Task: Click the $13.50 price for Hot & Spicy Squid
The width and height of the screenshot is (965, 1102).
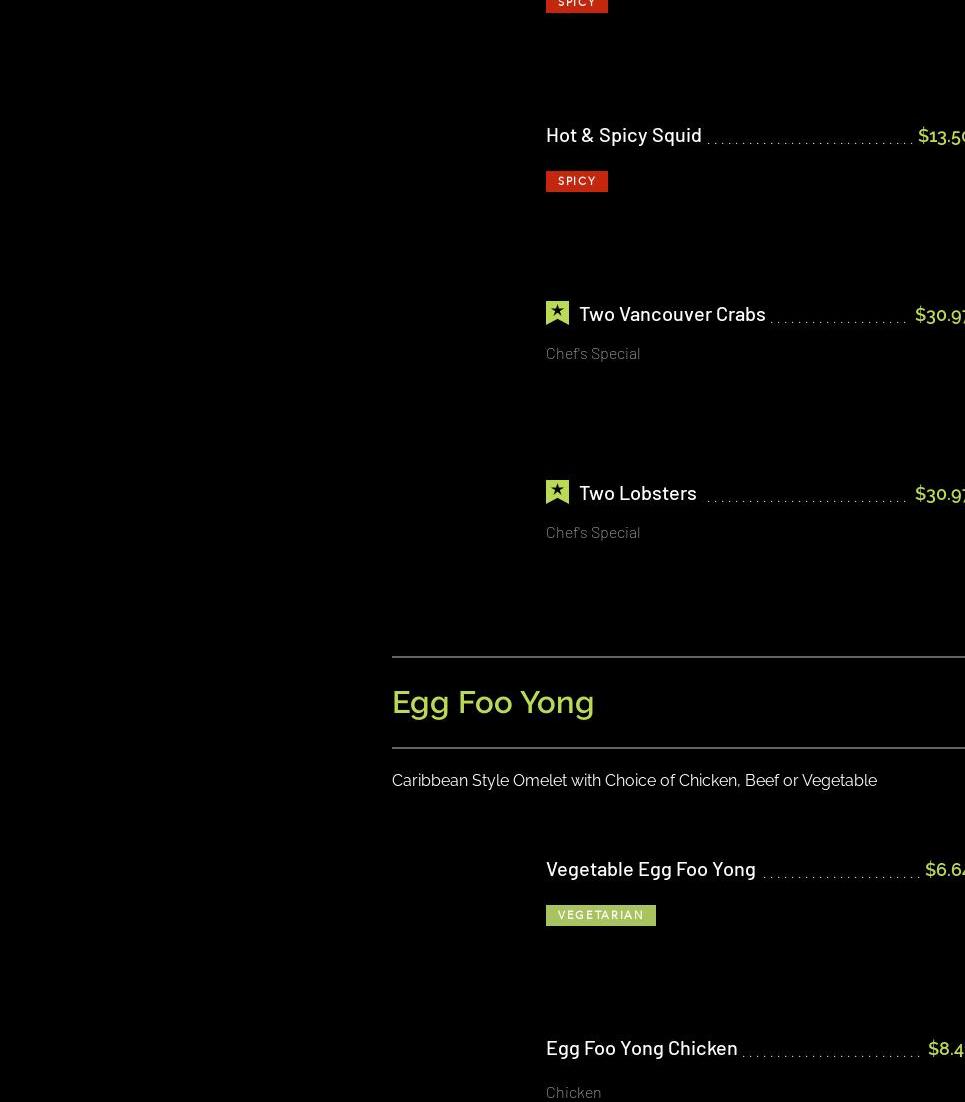Action: 940,135
